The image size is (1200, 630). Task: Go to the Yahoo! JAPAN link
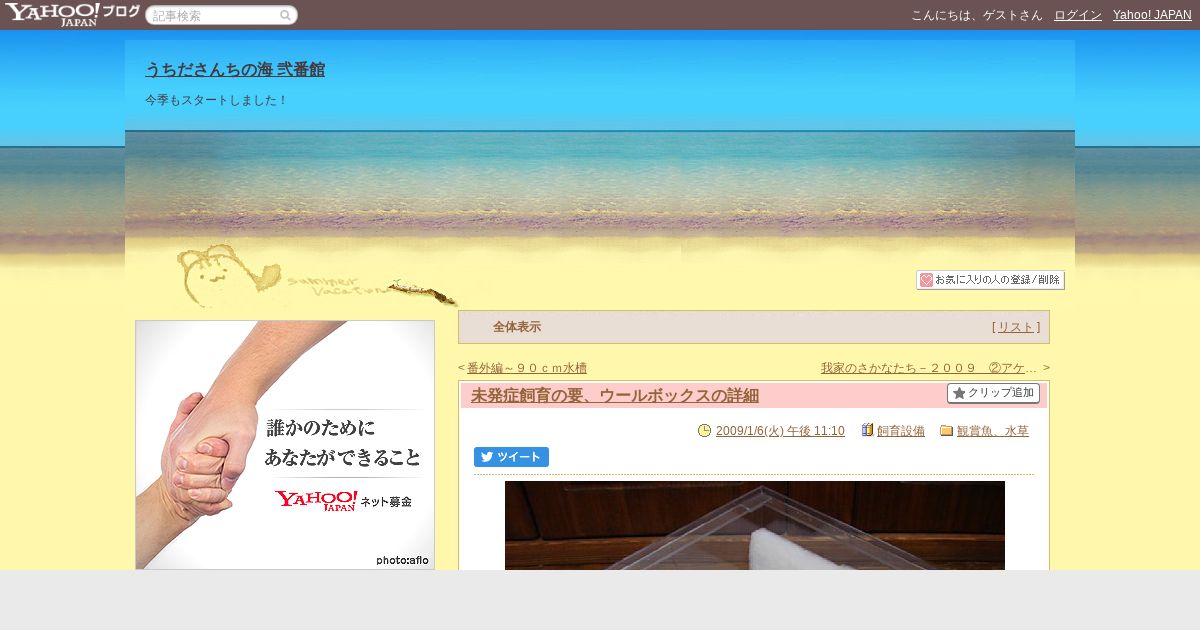(x=1152, y=15)
